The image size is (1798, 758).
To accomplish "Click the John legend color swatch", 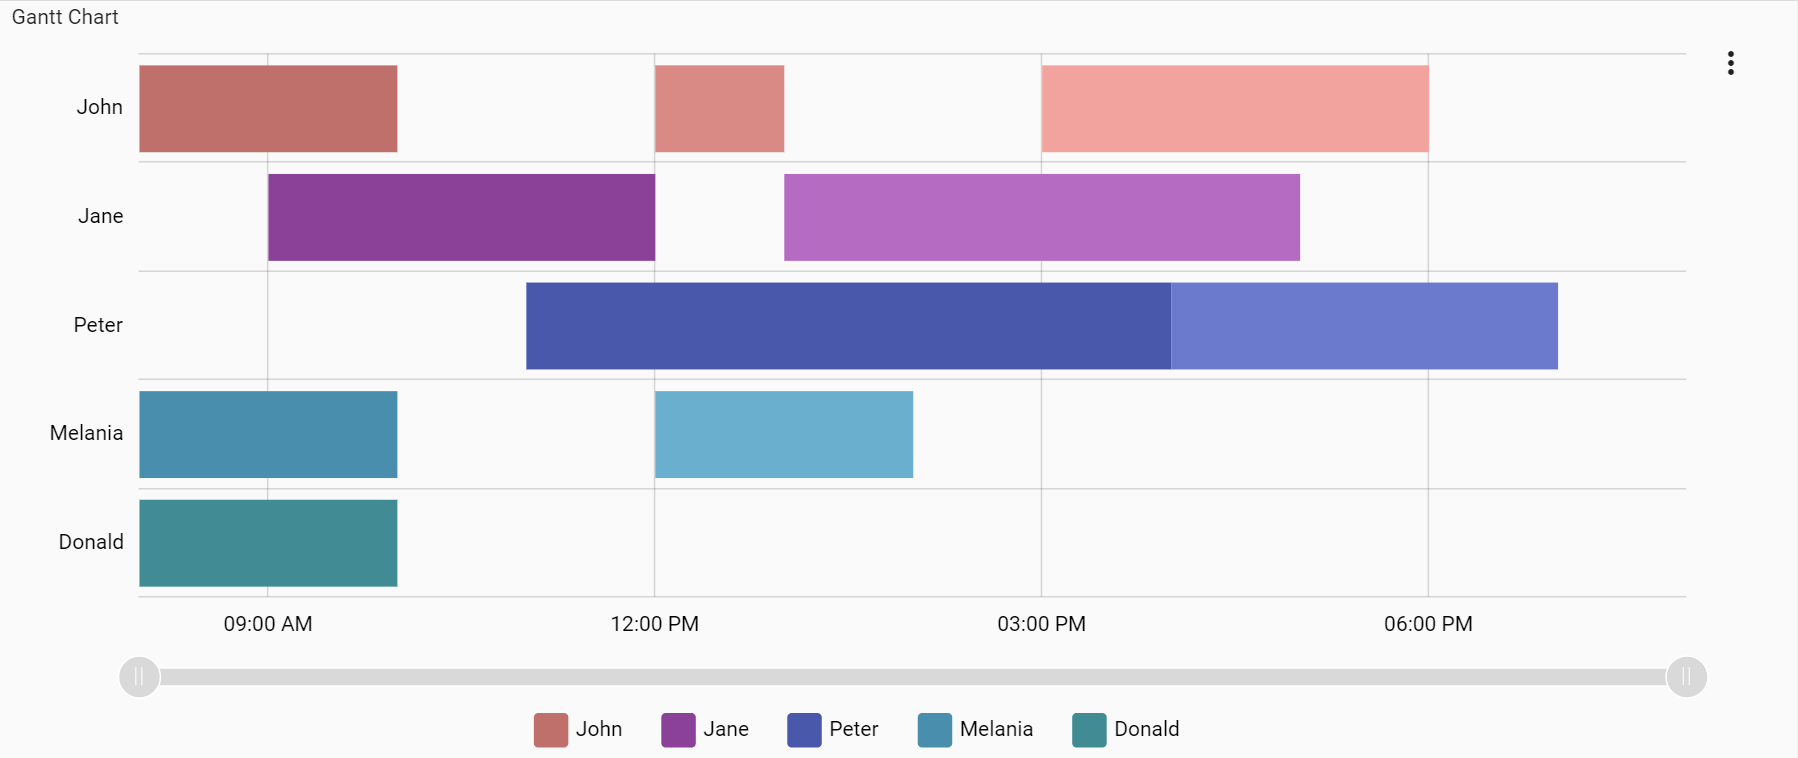I will 549,729.
